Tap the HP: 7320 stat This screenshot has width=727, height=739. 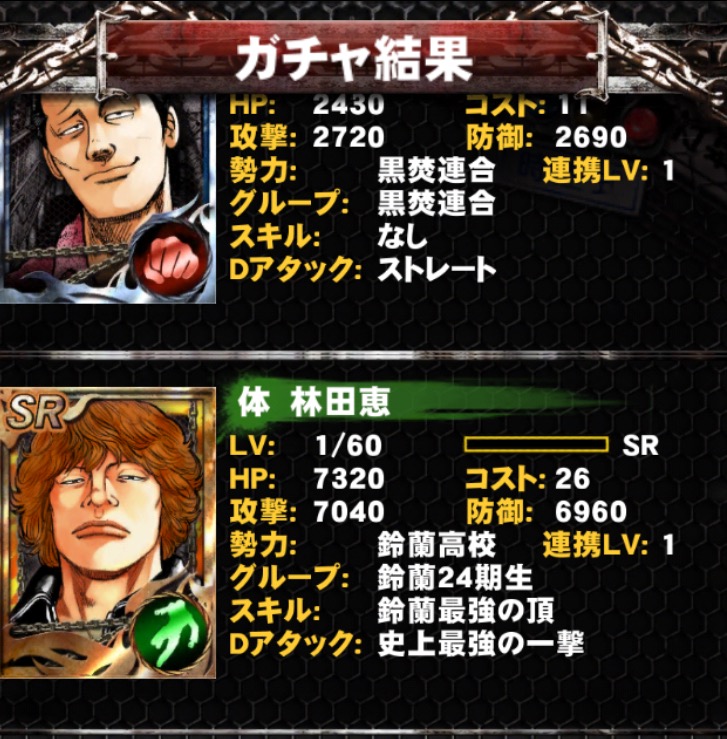tap(307, 479)
